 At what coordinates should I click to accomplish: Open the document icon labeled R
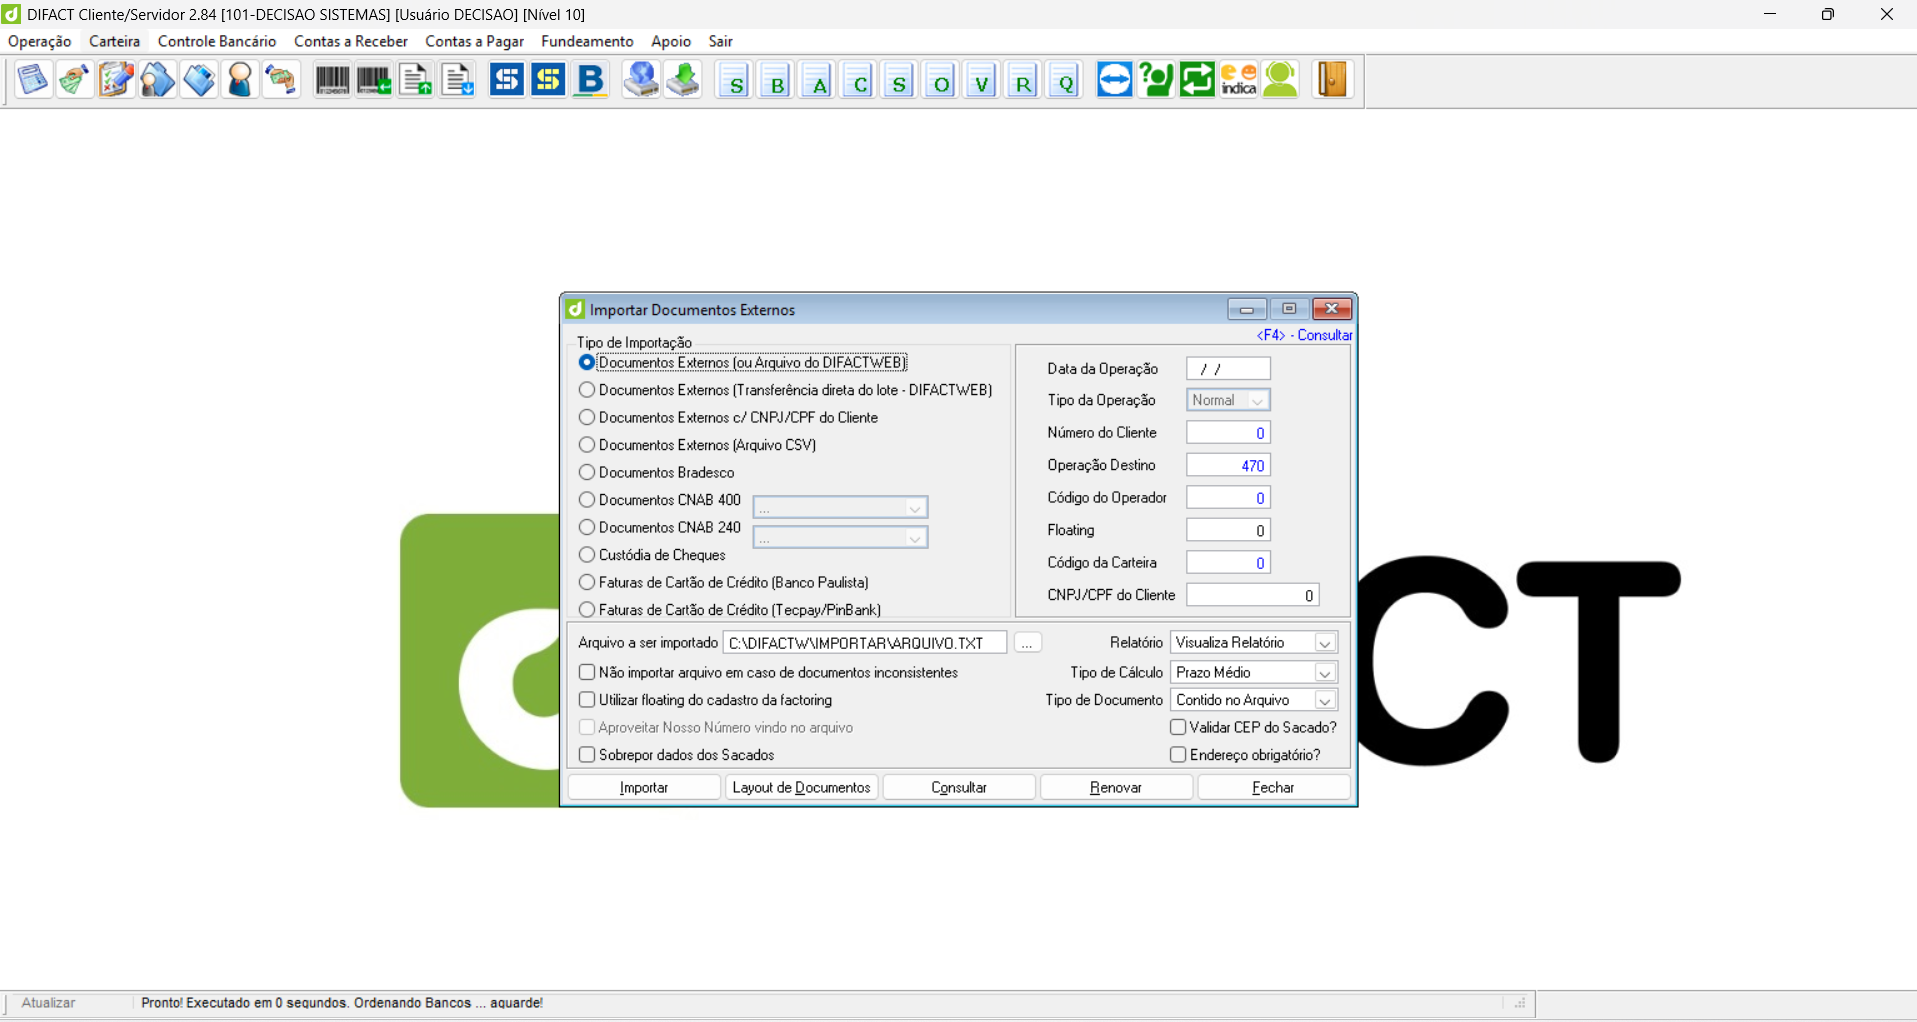tap(1022, 80)
